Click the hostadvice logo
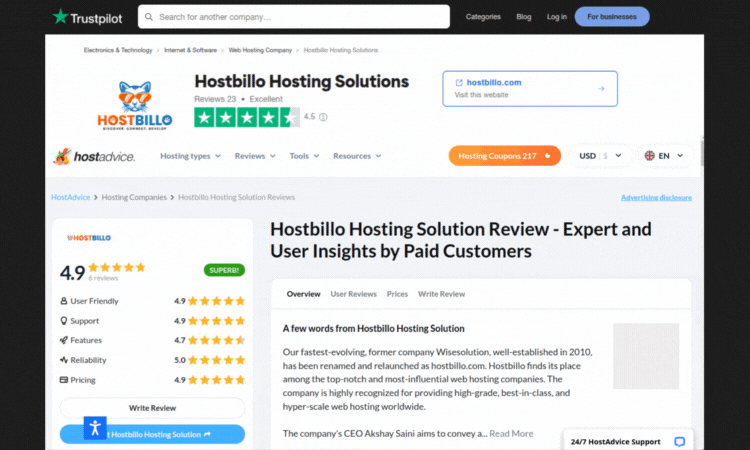Viewport: 750px width, 450px height. [94, 156]
